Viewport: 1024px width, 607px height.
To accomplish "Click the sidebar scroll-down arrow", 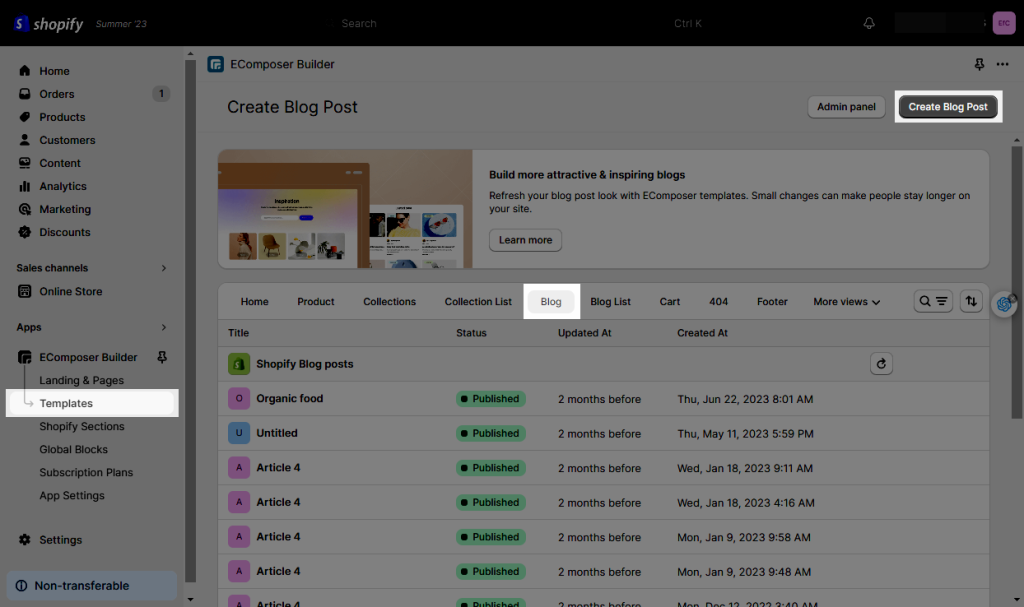I will pos(190,599).
